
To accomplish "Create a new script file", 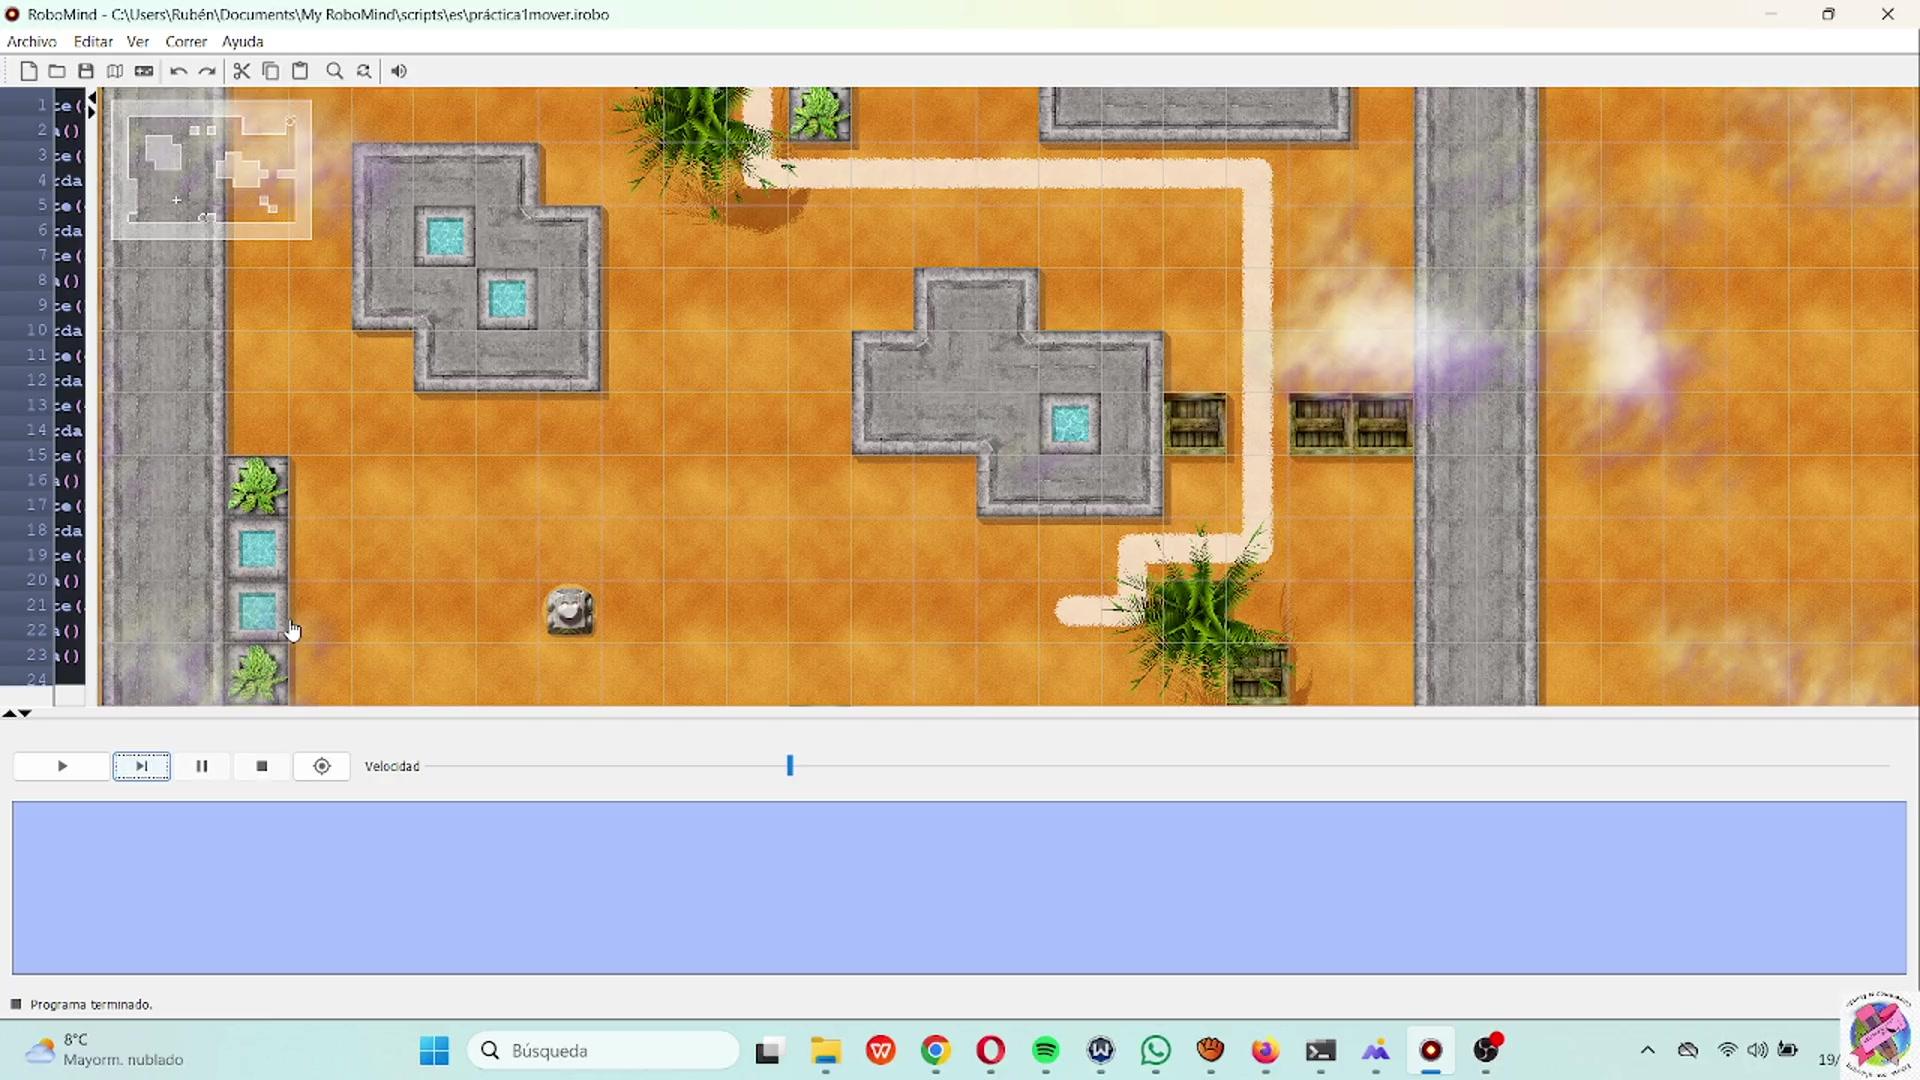I will pos(29,71).
